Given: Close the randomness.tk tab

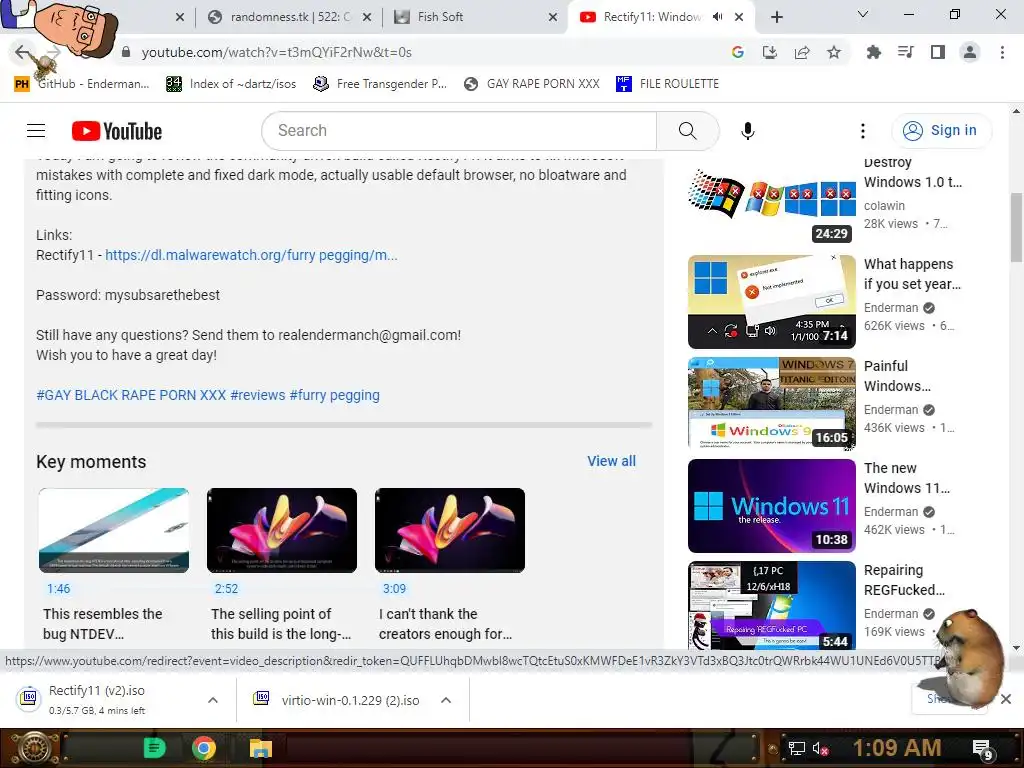Looking at the screenshot, I should 367,17.
